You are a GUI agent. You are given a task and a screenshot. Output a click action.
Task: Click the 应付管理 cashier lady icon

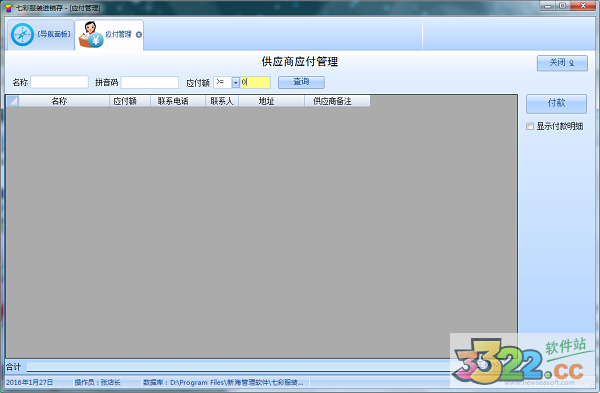coord(91,35)
